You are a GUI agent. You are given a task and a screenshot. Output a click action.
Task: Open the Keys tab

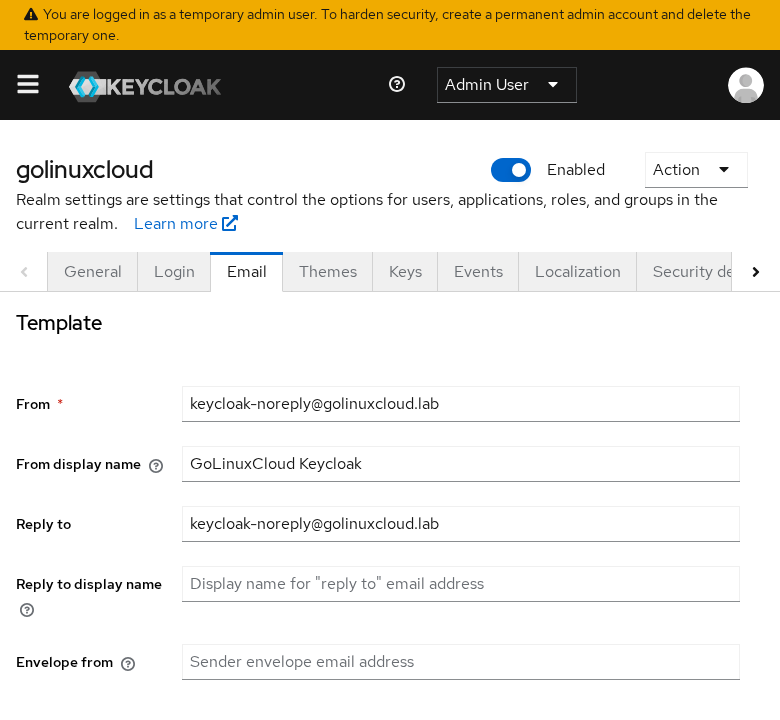405,272
